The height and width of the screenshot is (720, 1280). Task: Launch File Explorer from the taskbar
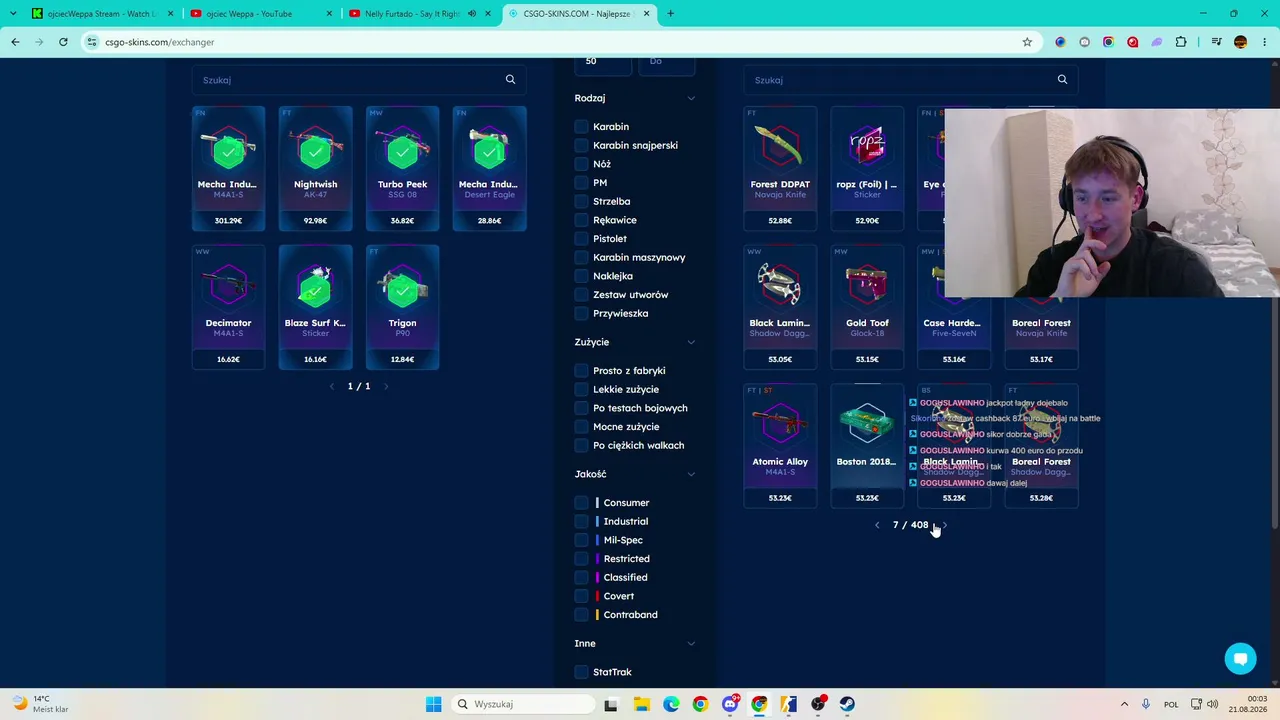641,704
